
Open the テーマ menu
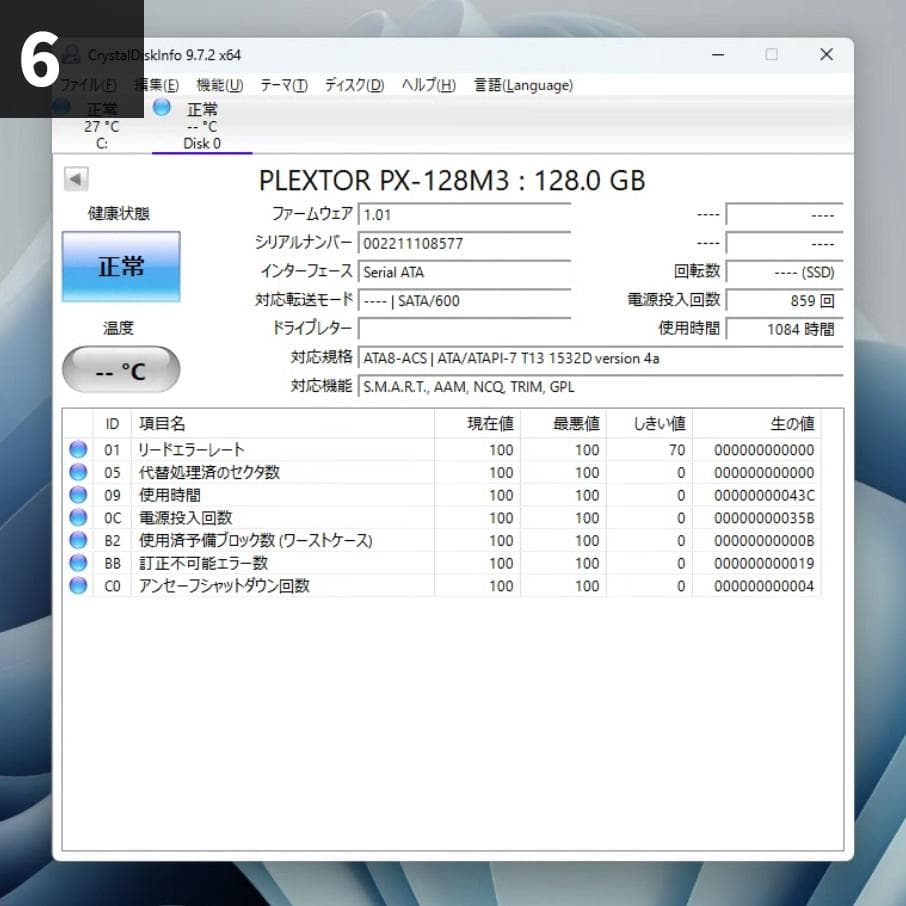pyautogui.click(x=283, y=85)
